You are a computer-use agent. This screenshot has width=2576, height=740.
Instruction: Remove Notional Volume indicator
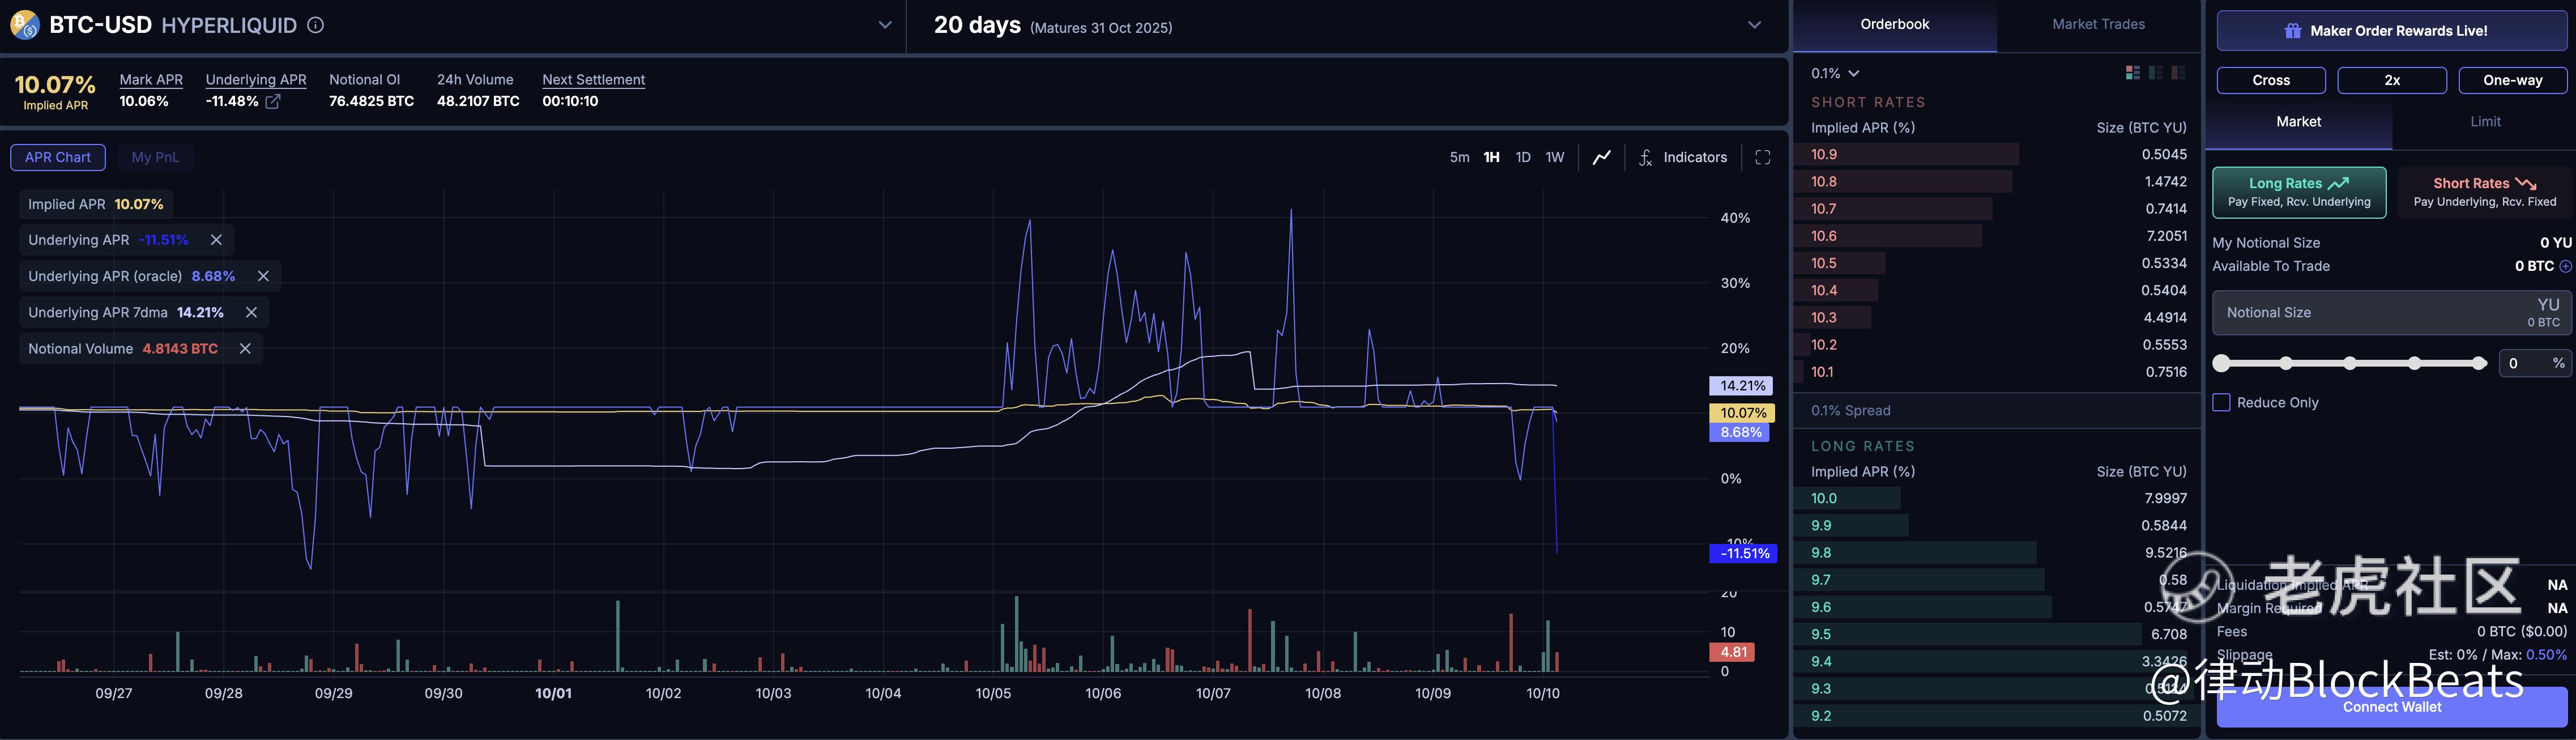[245, 348]
